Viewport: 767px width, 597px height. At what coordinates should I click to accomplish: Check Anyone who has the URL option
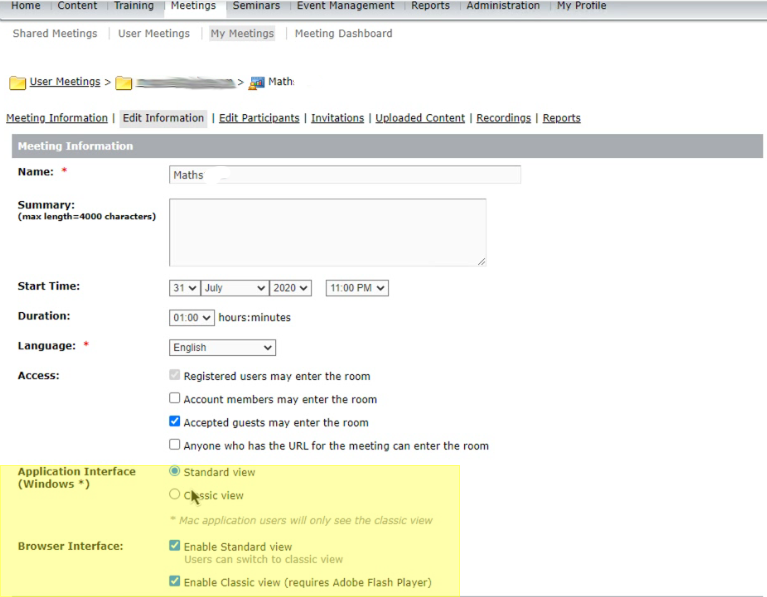pos(175,445)
